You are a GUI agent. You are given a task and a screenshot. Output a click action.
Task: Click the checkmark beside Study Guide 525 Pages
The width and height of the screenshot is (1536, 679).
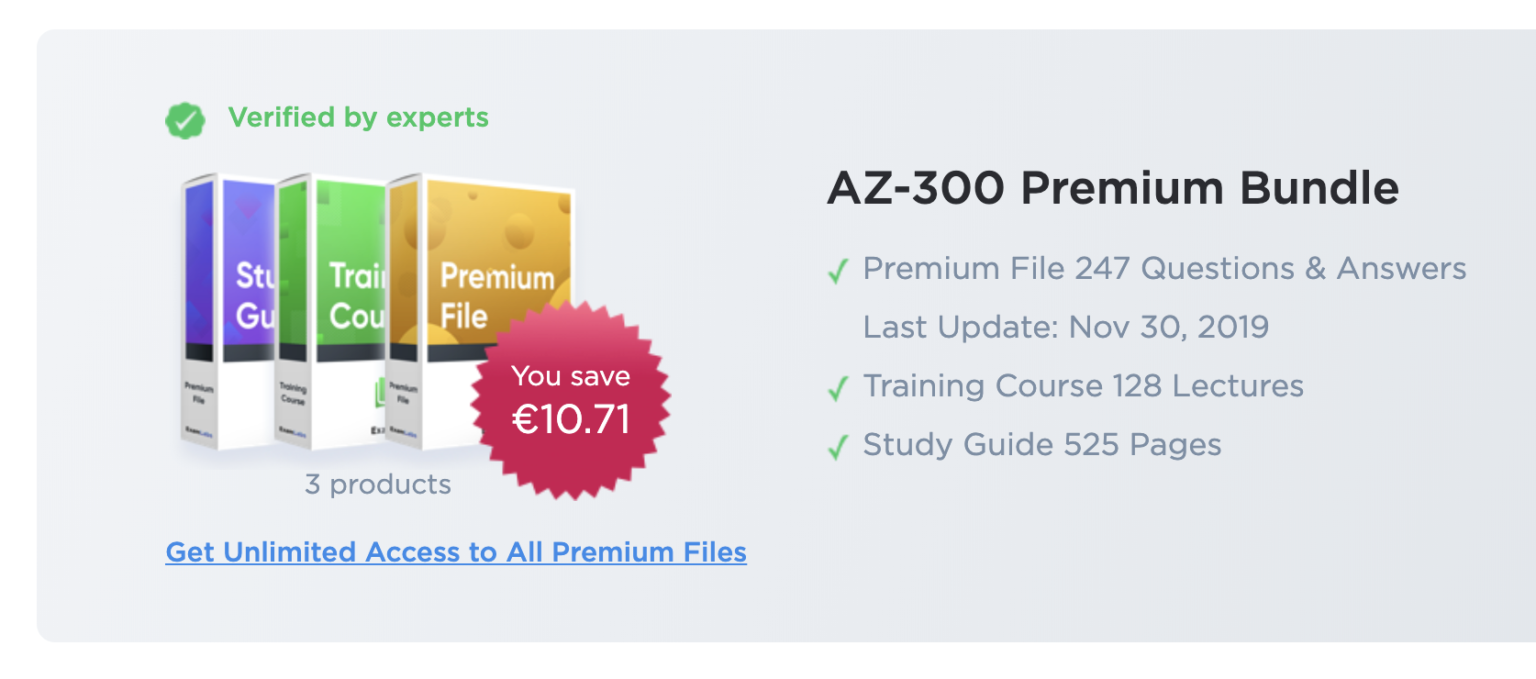pos(838,446)
